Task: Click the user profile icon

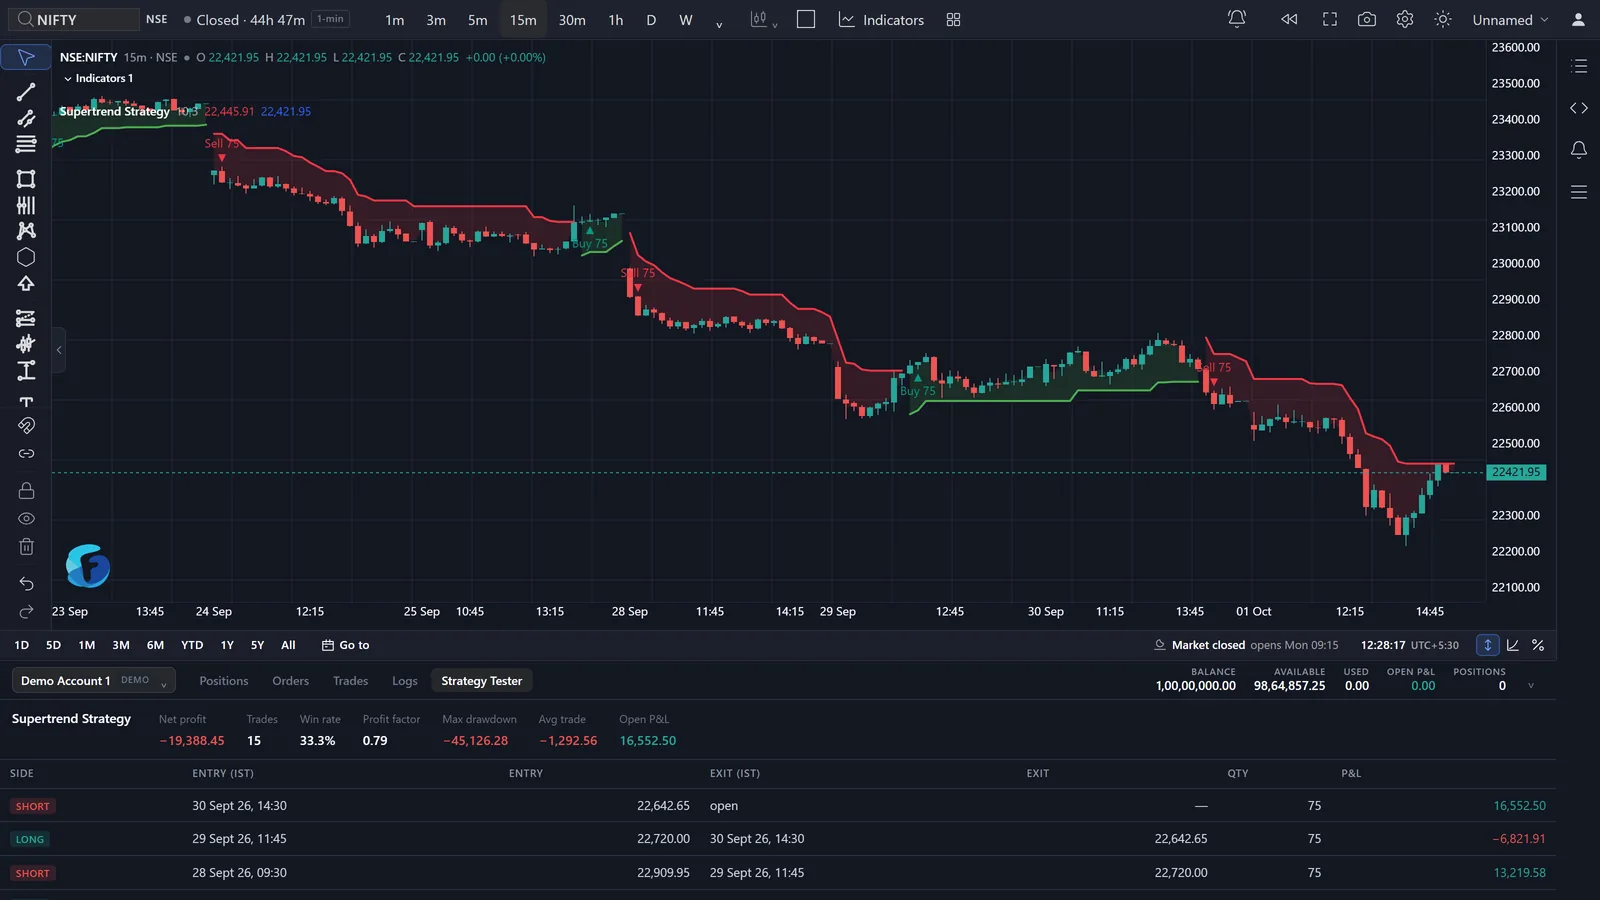Action: pos(1578,19)
